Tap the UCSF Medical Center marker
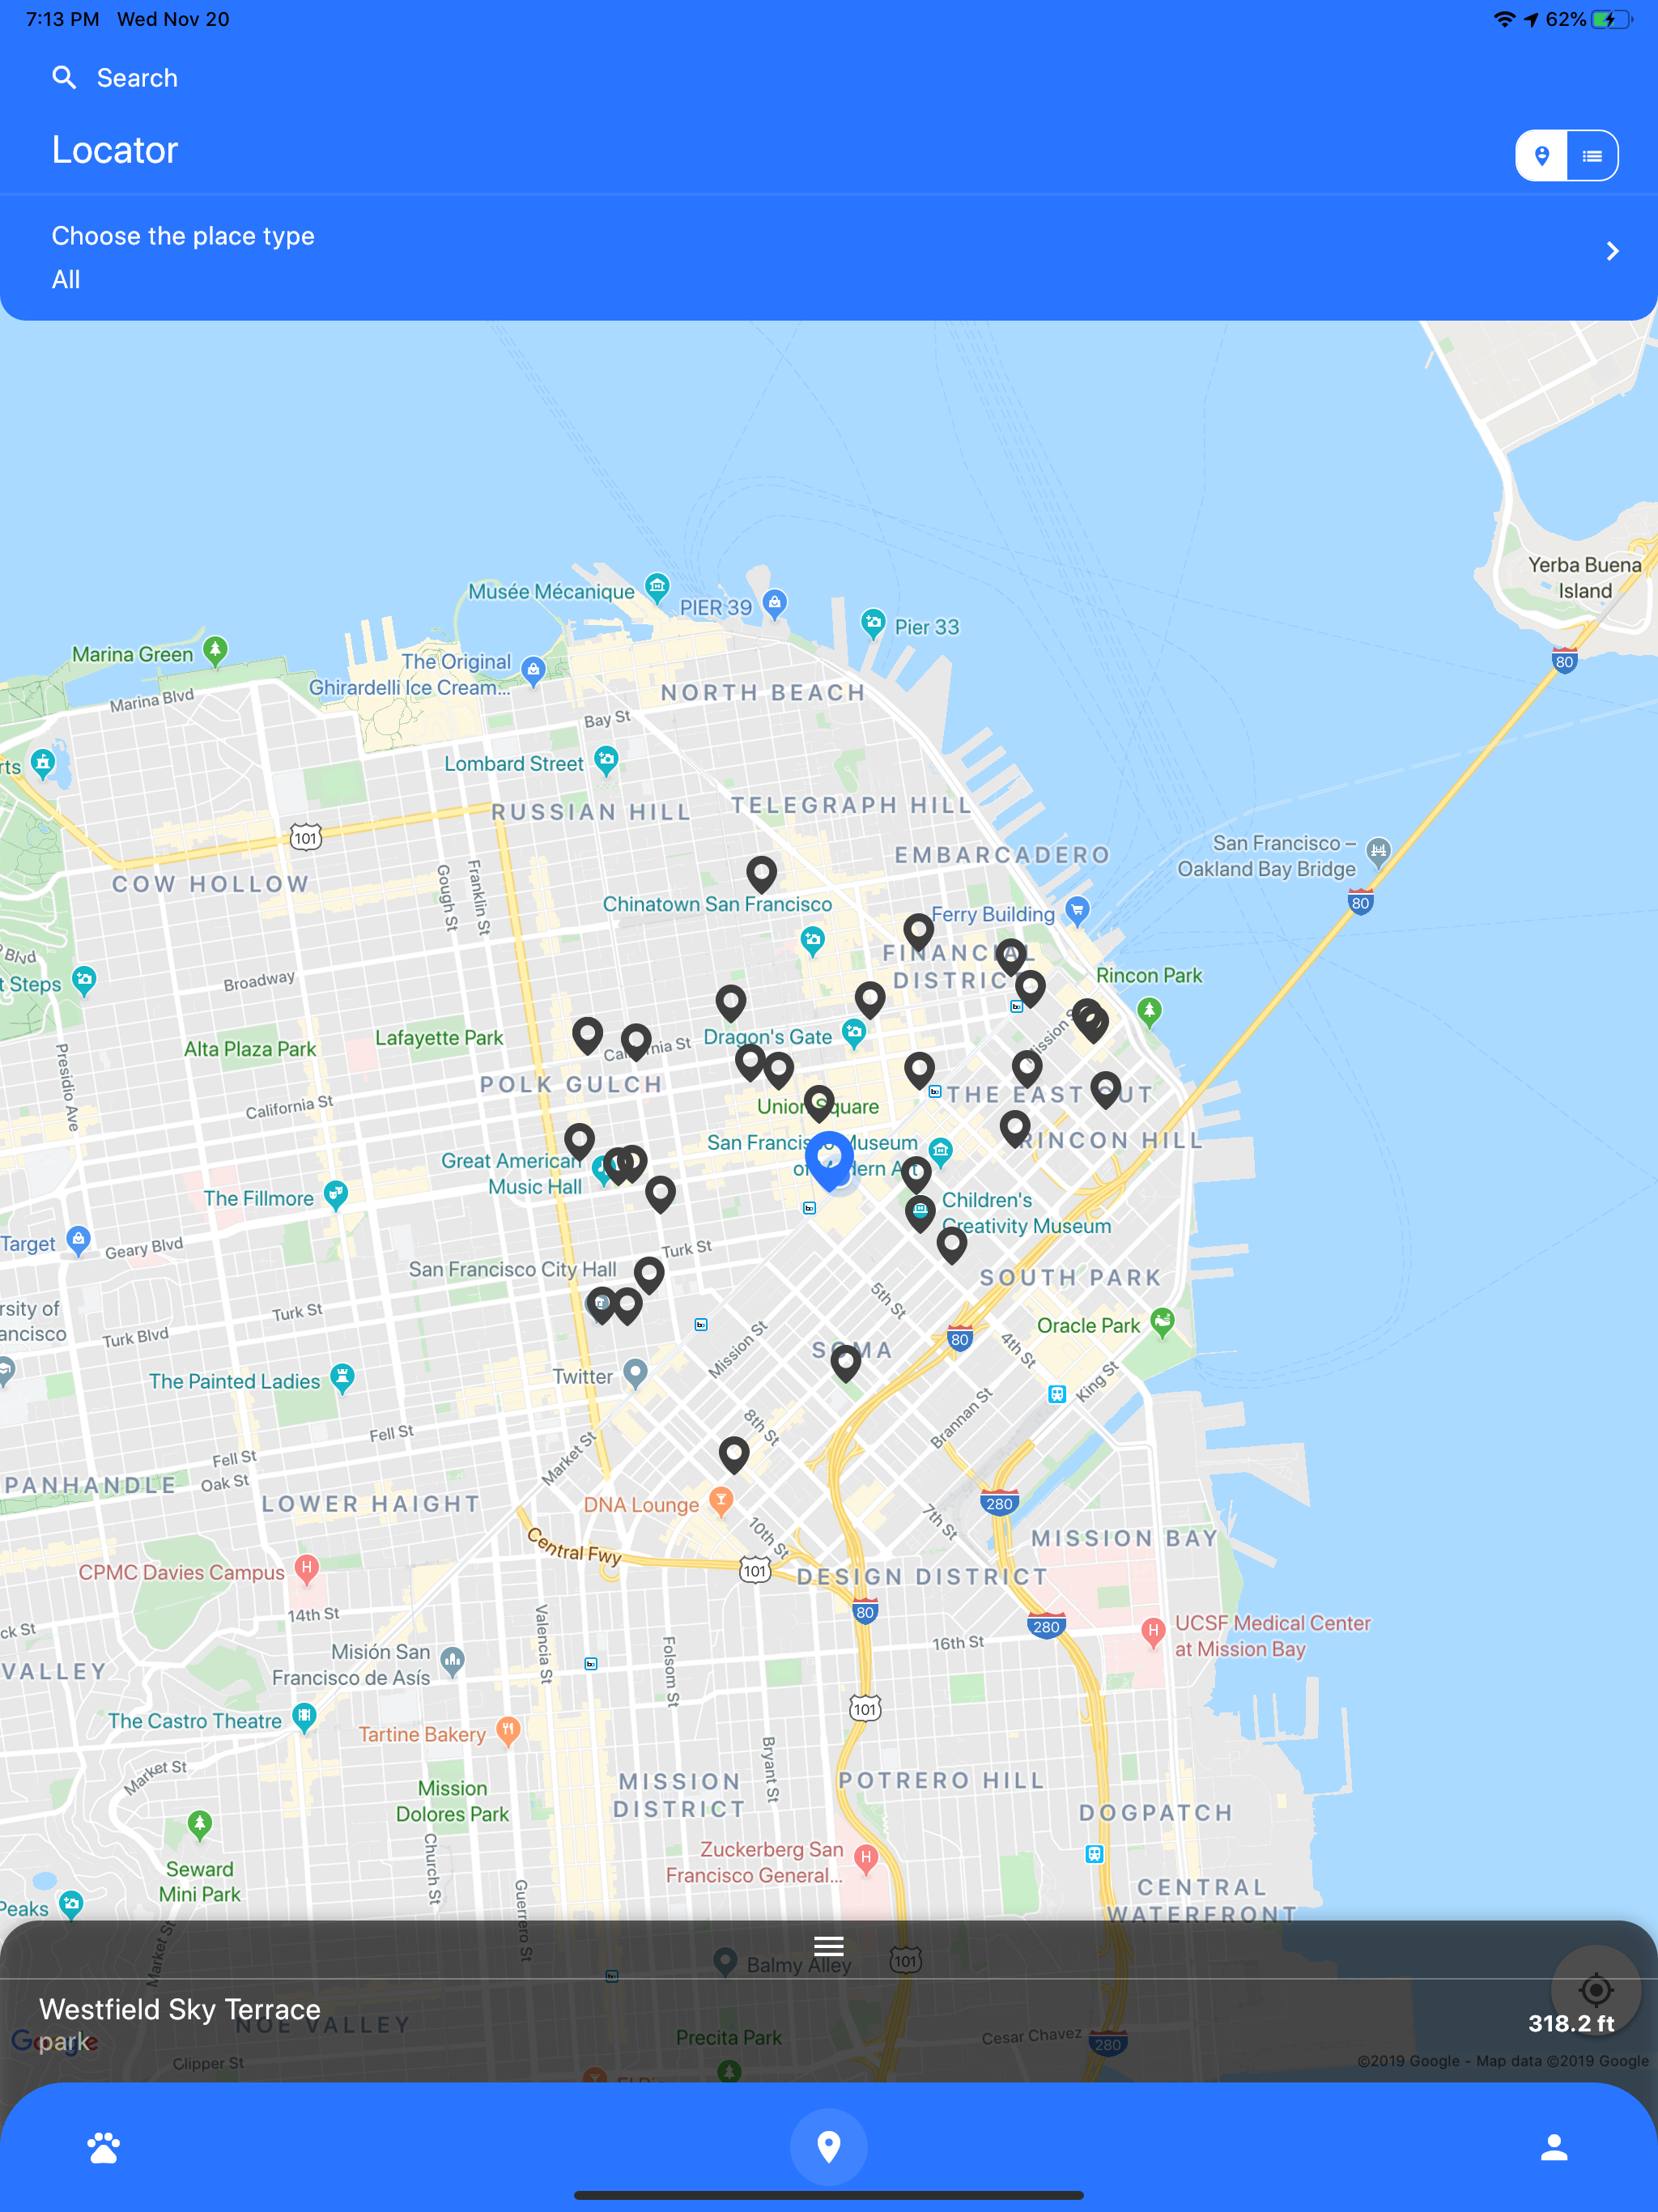 click(x=1153, y=1632)
